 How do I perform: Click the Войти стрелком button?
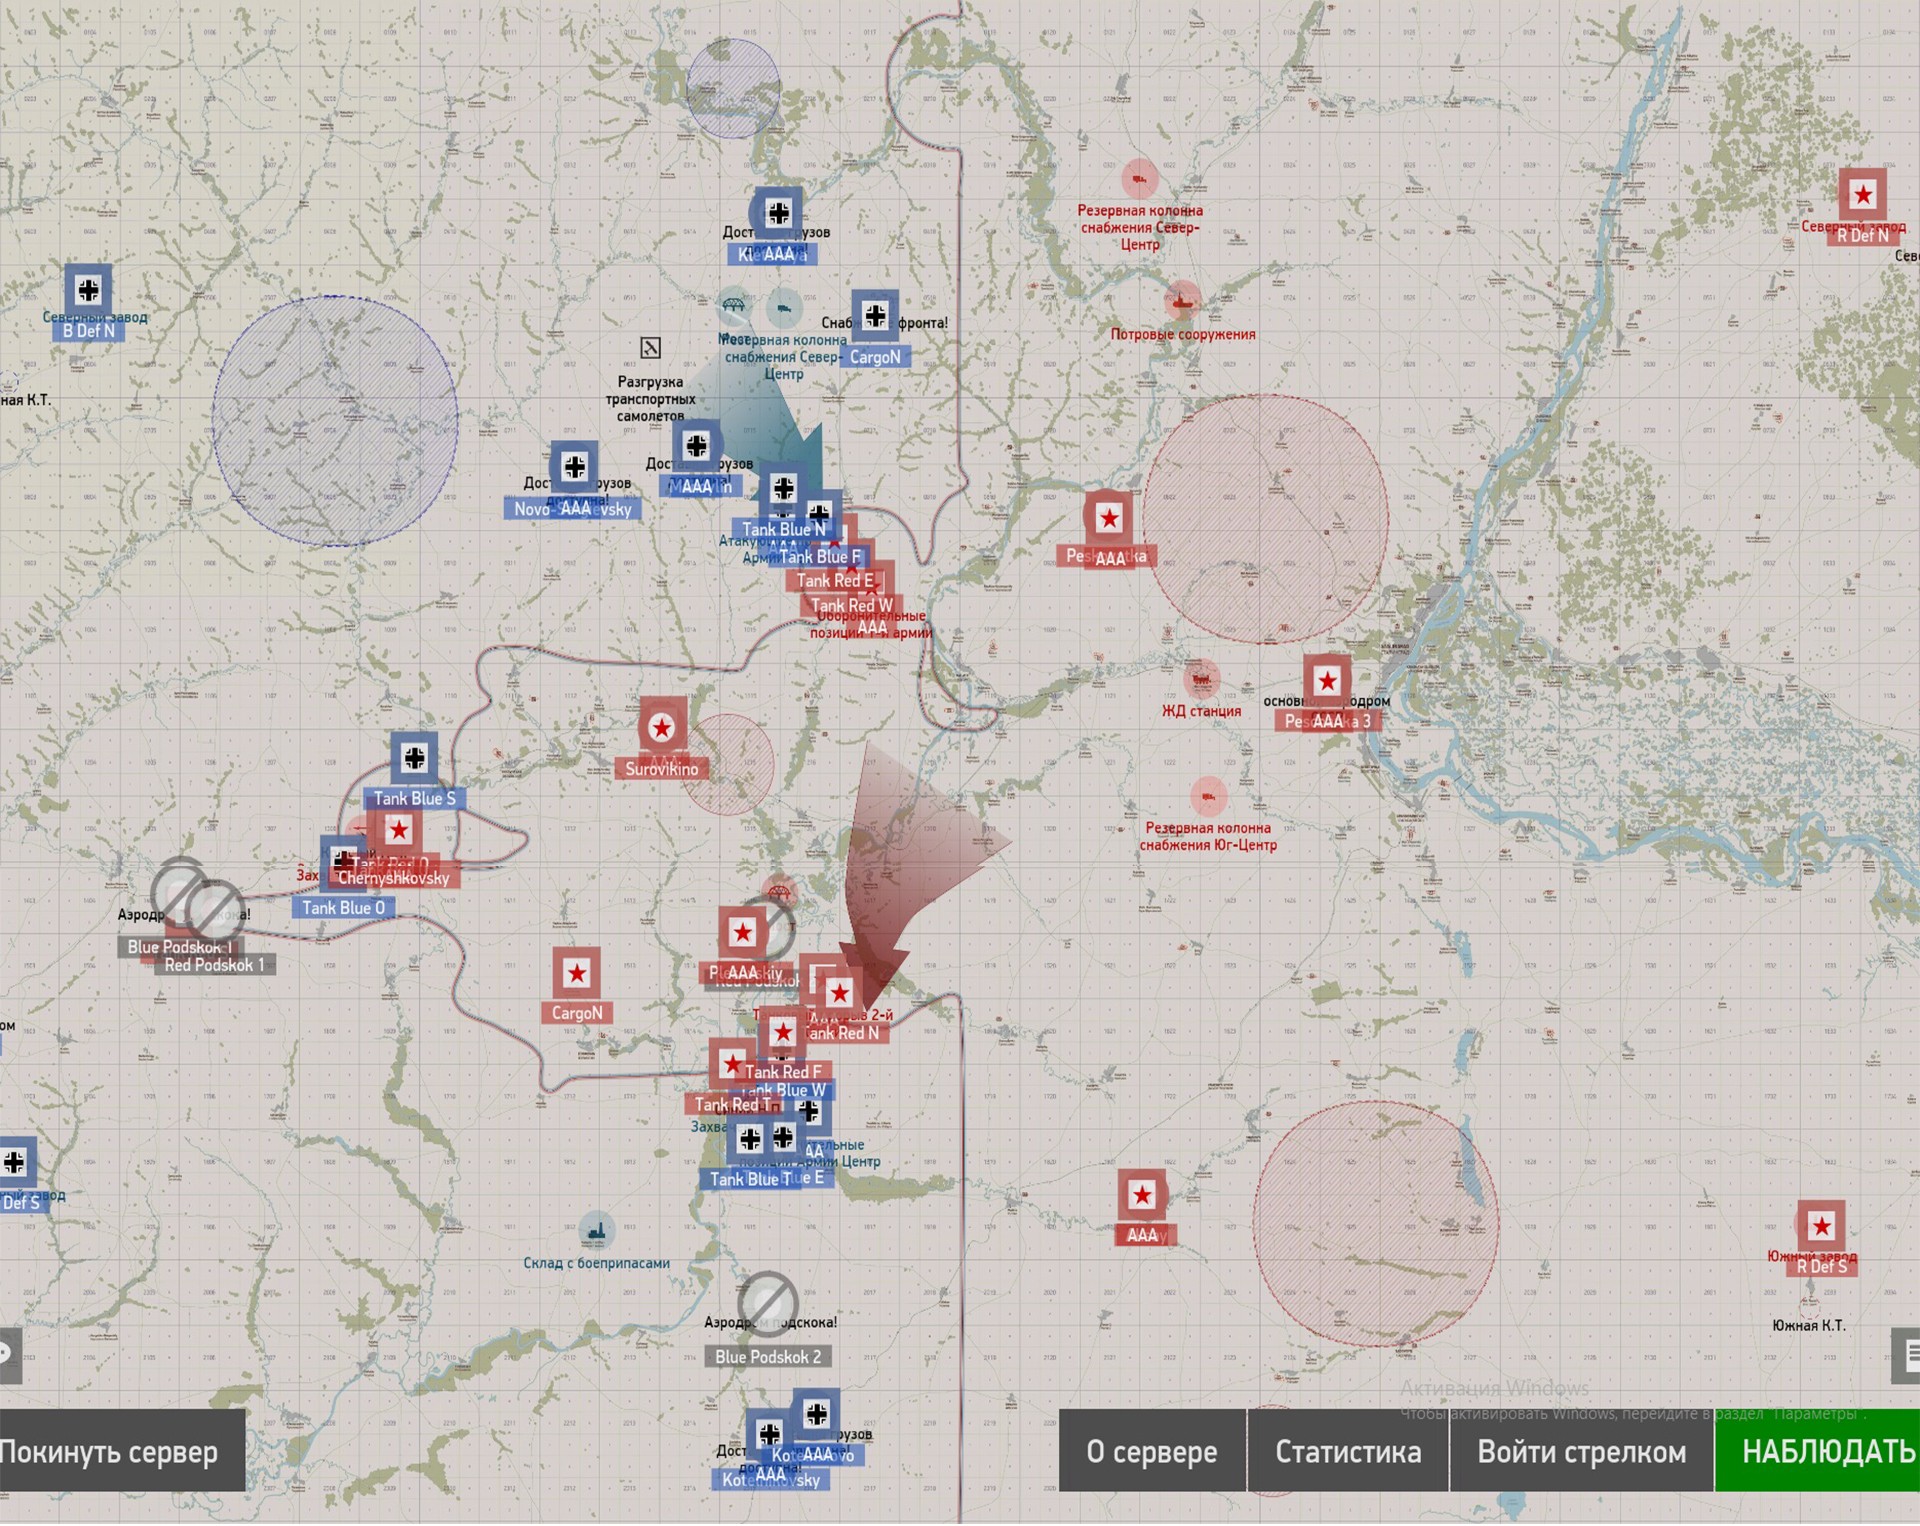pos(1581,1451)
